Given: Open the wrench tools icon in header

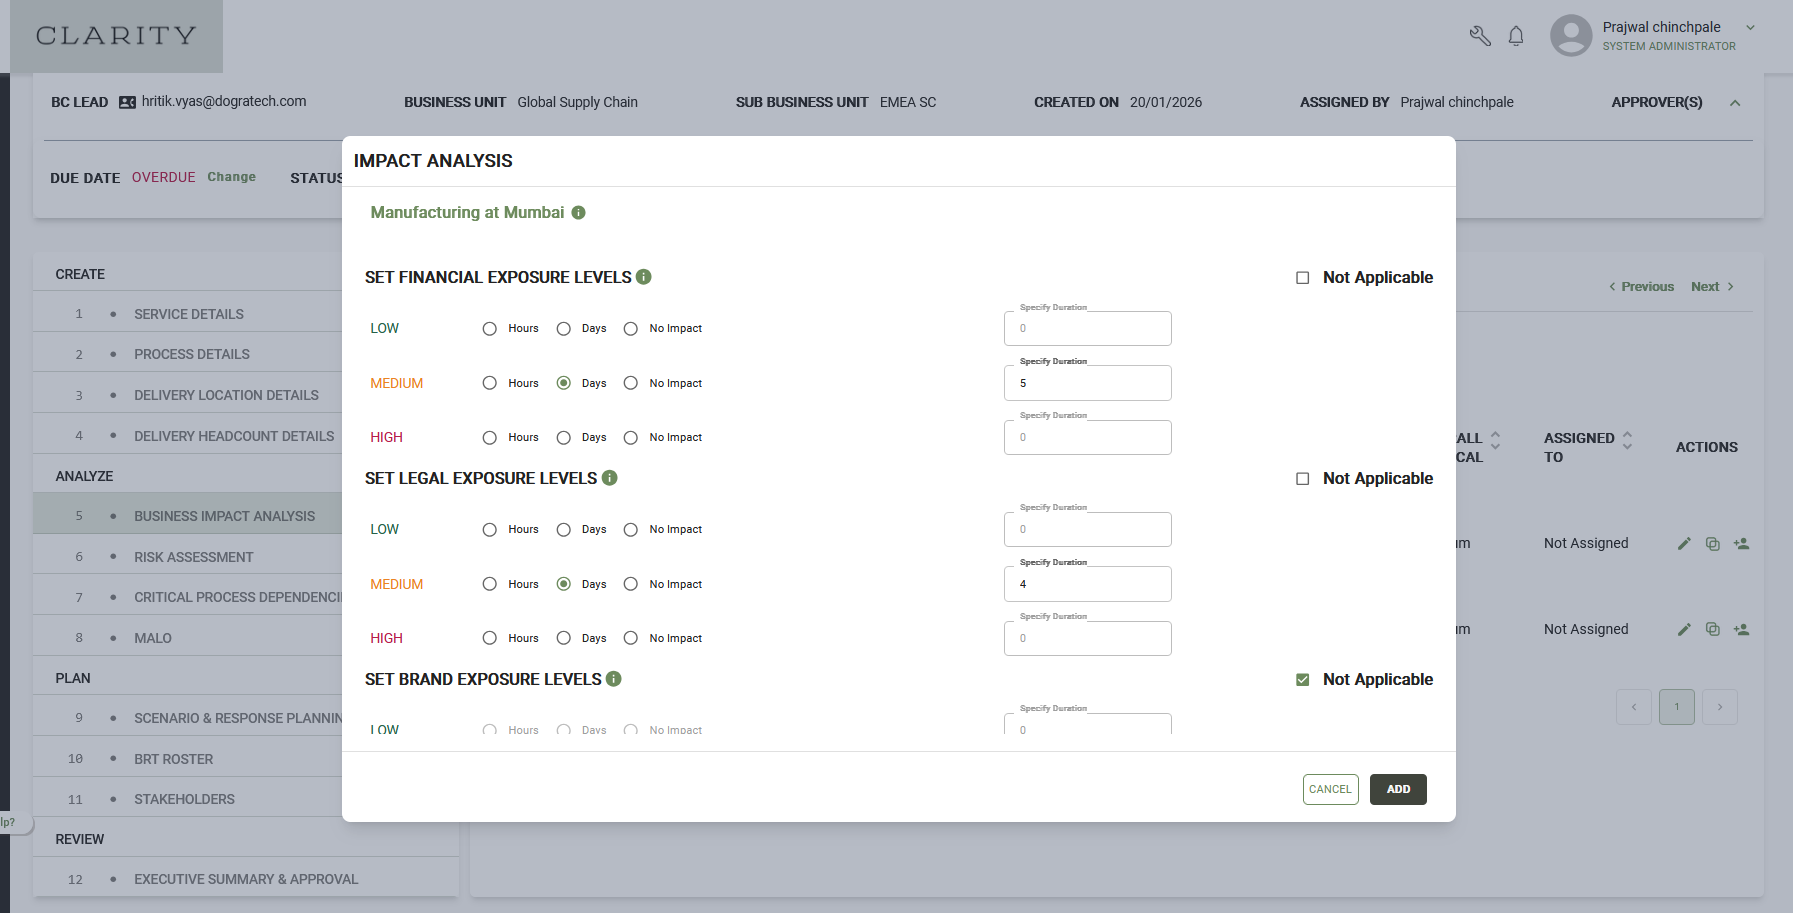Looking at the screenshot, I should 1480,36.
